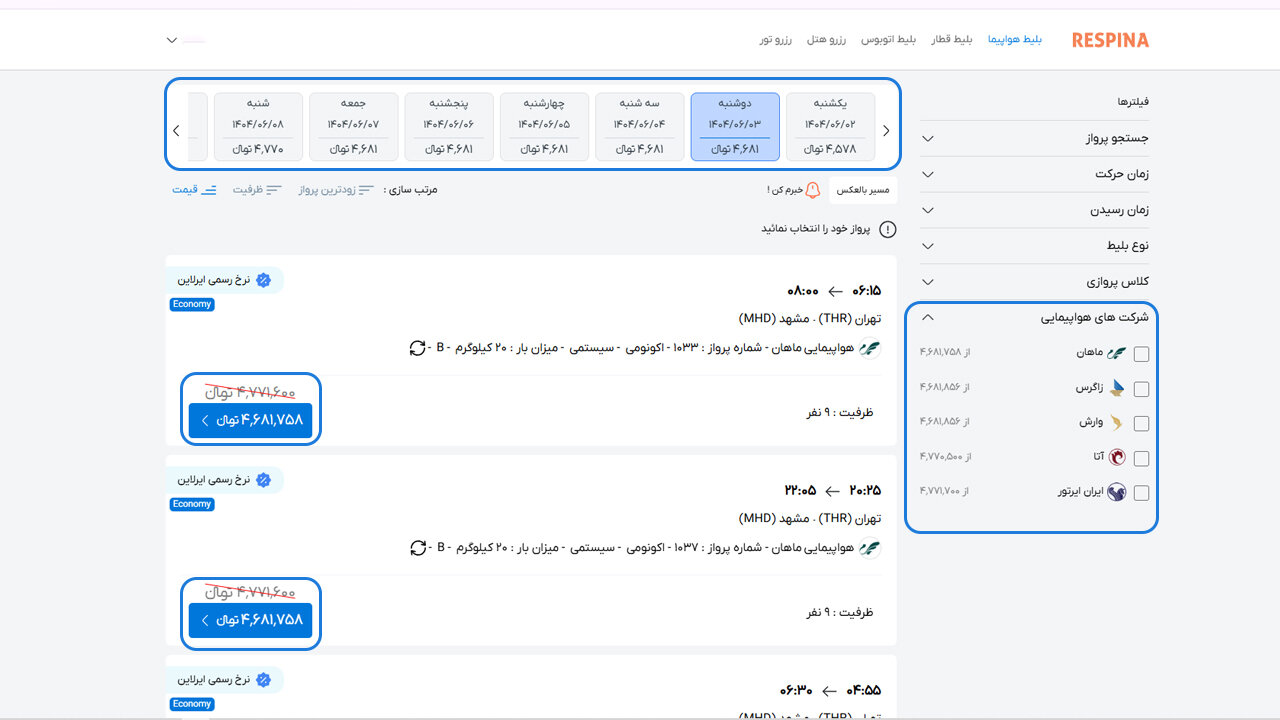Click the زاگرس airline bird logo
The image size is (1280, 720).
(x=1117, y=388)
